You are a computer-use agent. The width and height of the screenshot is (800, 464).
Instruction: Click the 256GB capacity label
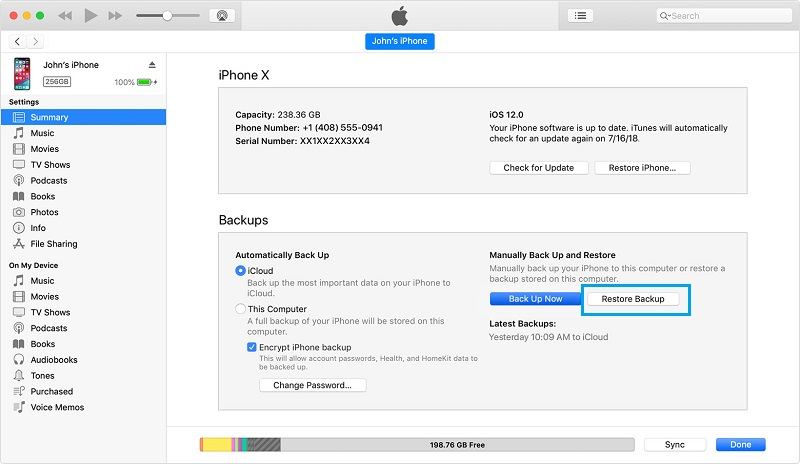click(57, 82)
